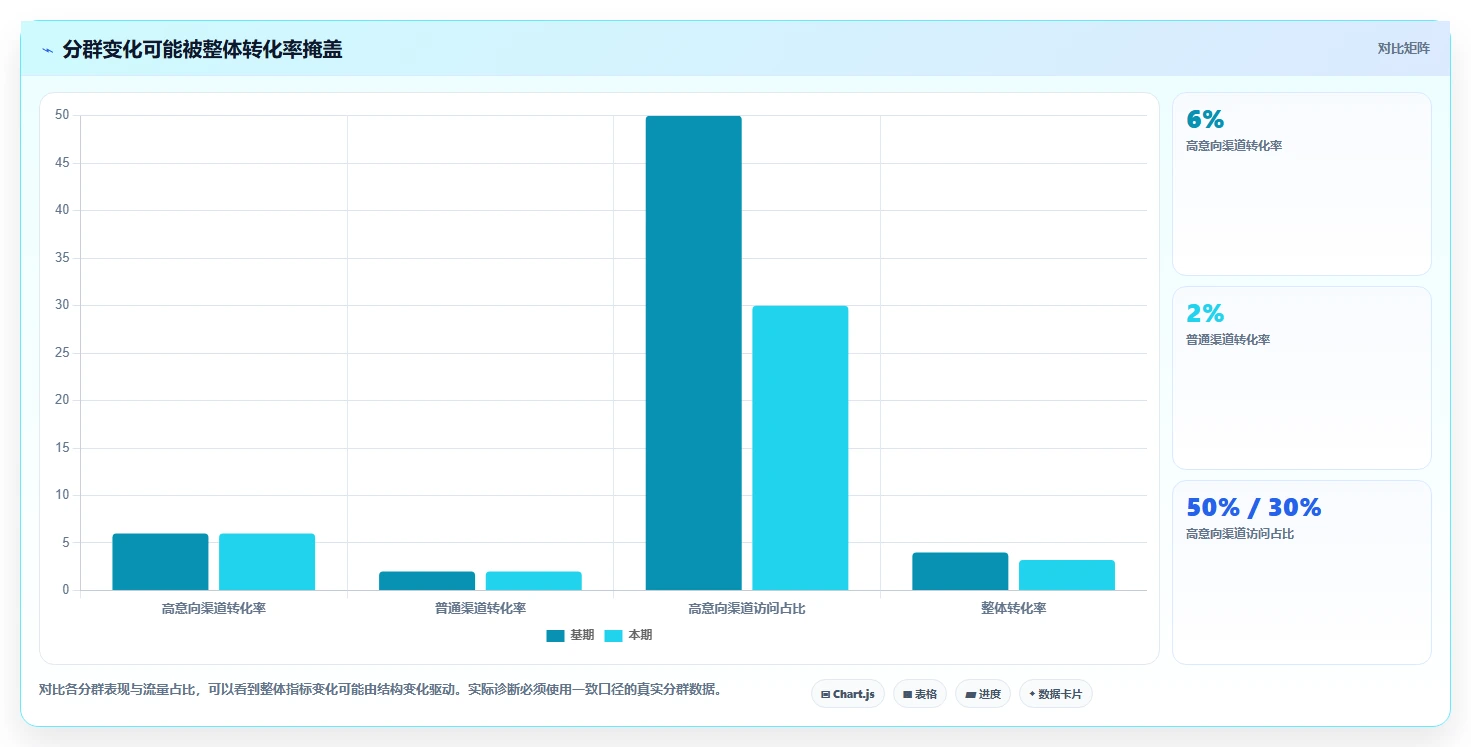Select the Chart.js chip
The image size is (1471, 747).
848,694
